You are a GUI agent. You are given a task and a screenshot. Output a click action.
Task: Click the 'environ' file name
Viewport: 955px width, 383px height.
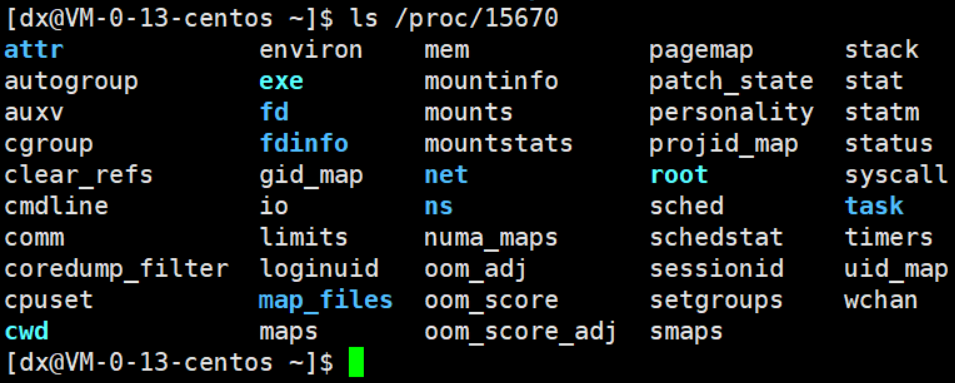pos(311,50)
